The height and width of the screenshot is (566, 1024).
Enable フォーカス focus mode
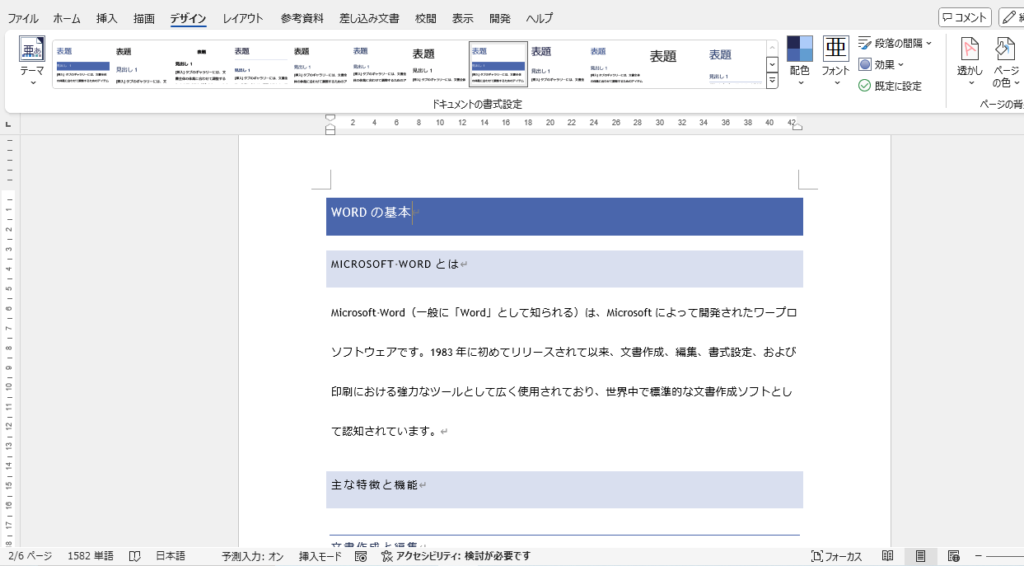coord(837,556)
